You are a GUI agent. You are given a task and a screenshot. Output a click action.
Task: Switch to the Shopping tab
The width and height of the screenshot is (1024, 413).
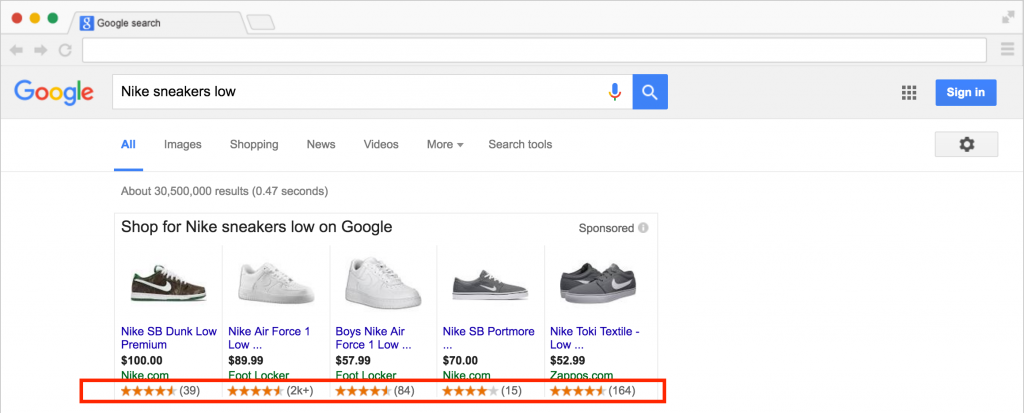click(x=254, y=144)
